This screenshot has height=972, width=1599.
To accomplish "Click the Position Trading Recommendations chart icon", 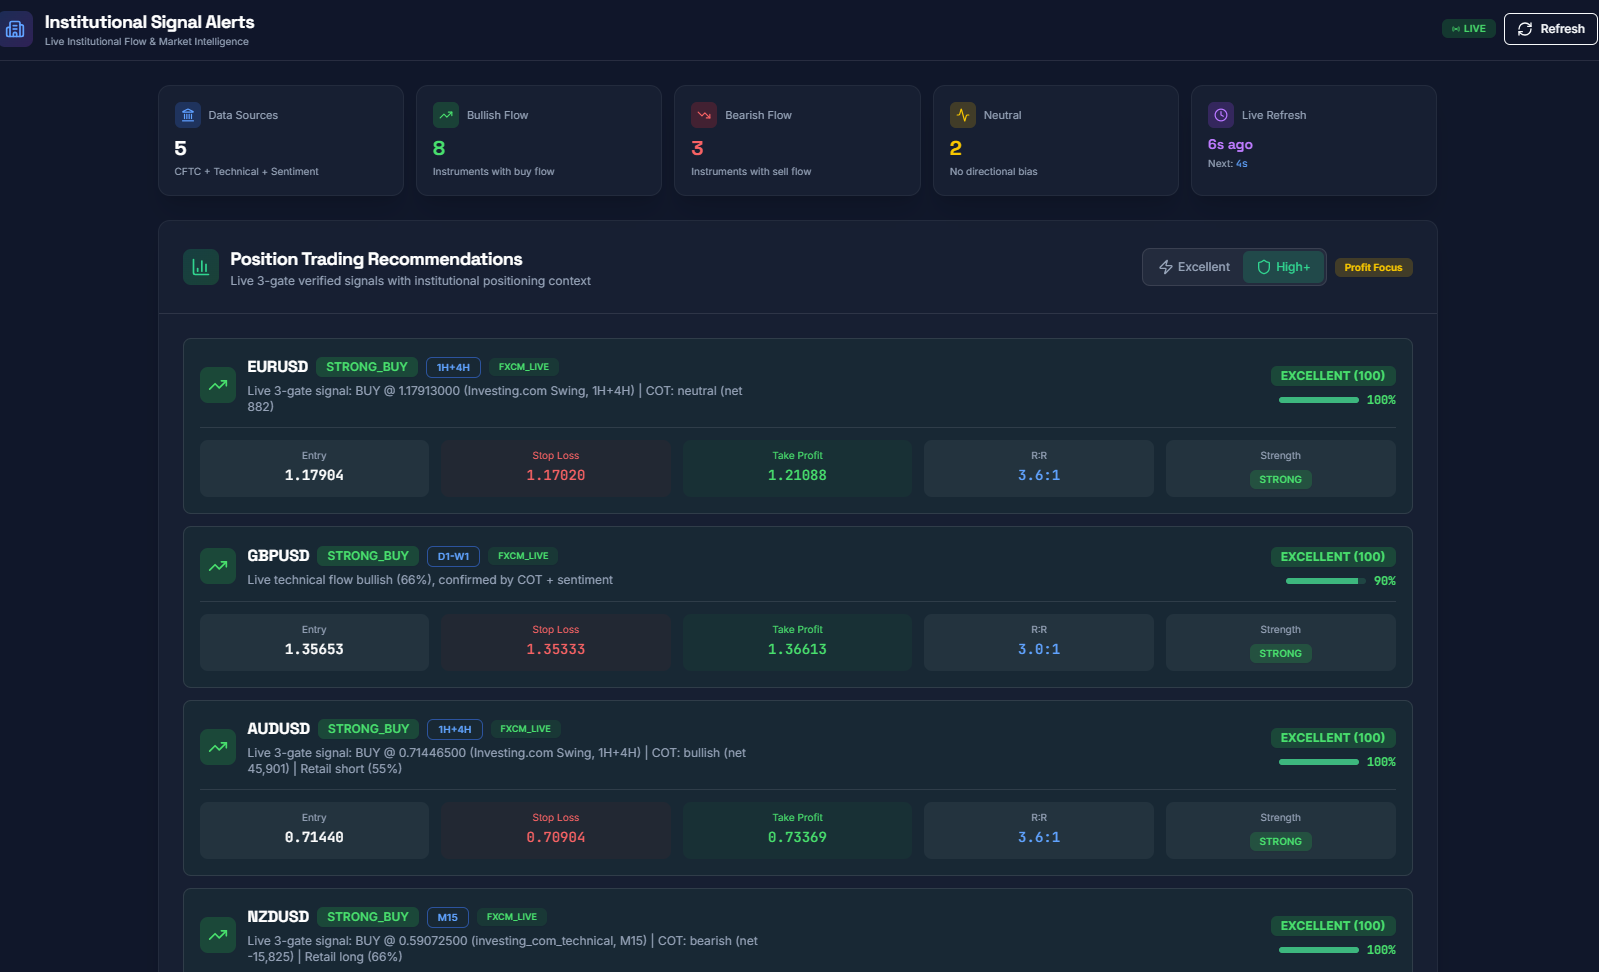I will [x=201, y=267].
